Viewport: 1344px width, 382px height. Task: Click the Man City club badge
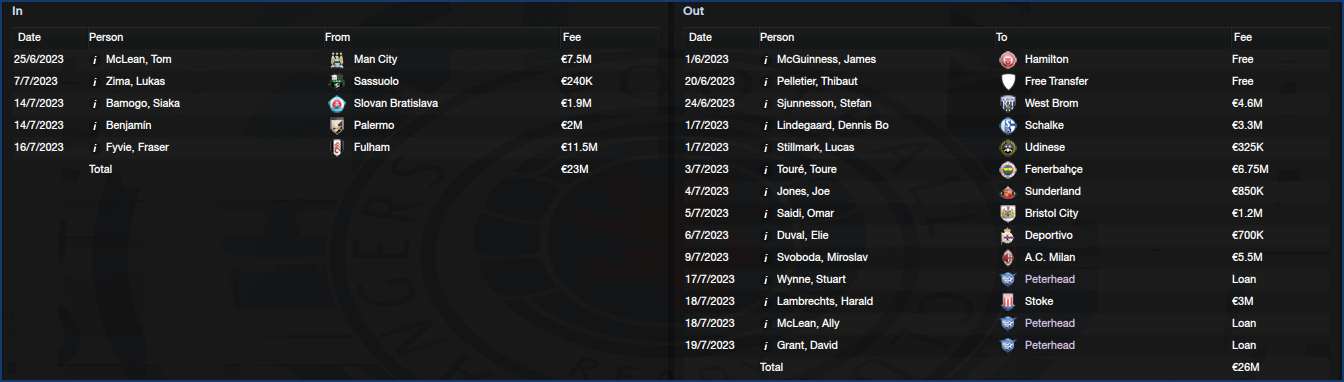pyautogui.click(x=337, y=59)
